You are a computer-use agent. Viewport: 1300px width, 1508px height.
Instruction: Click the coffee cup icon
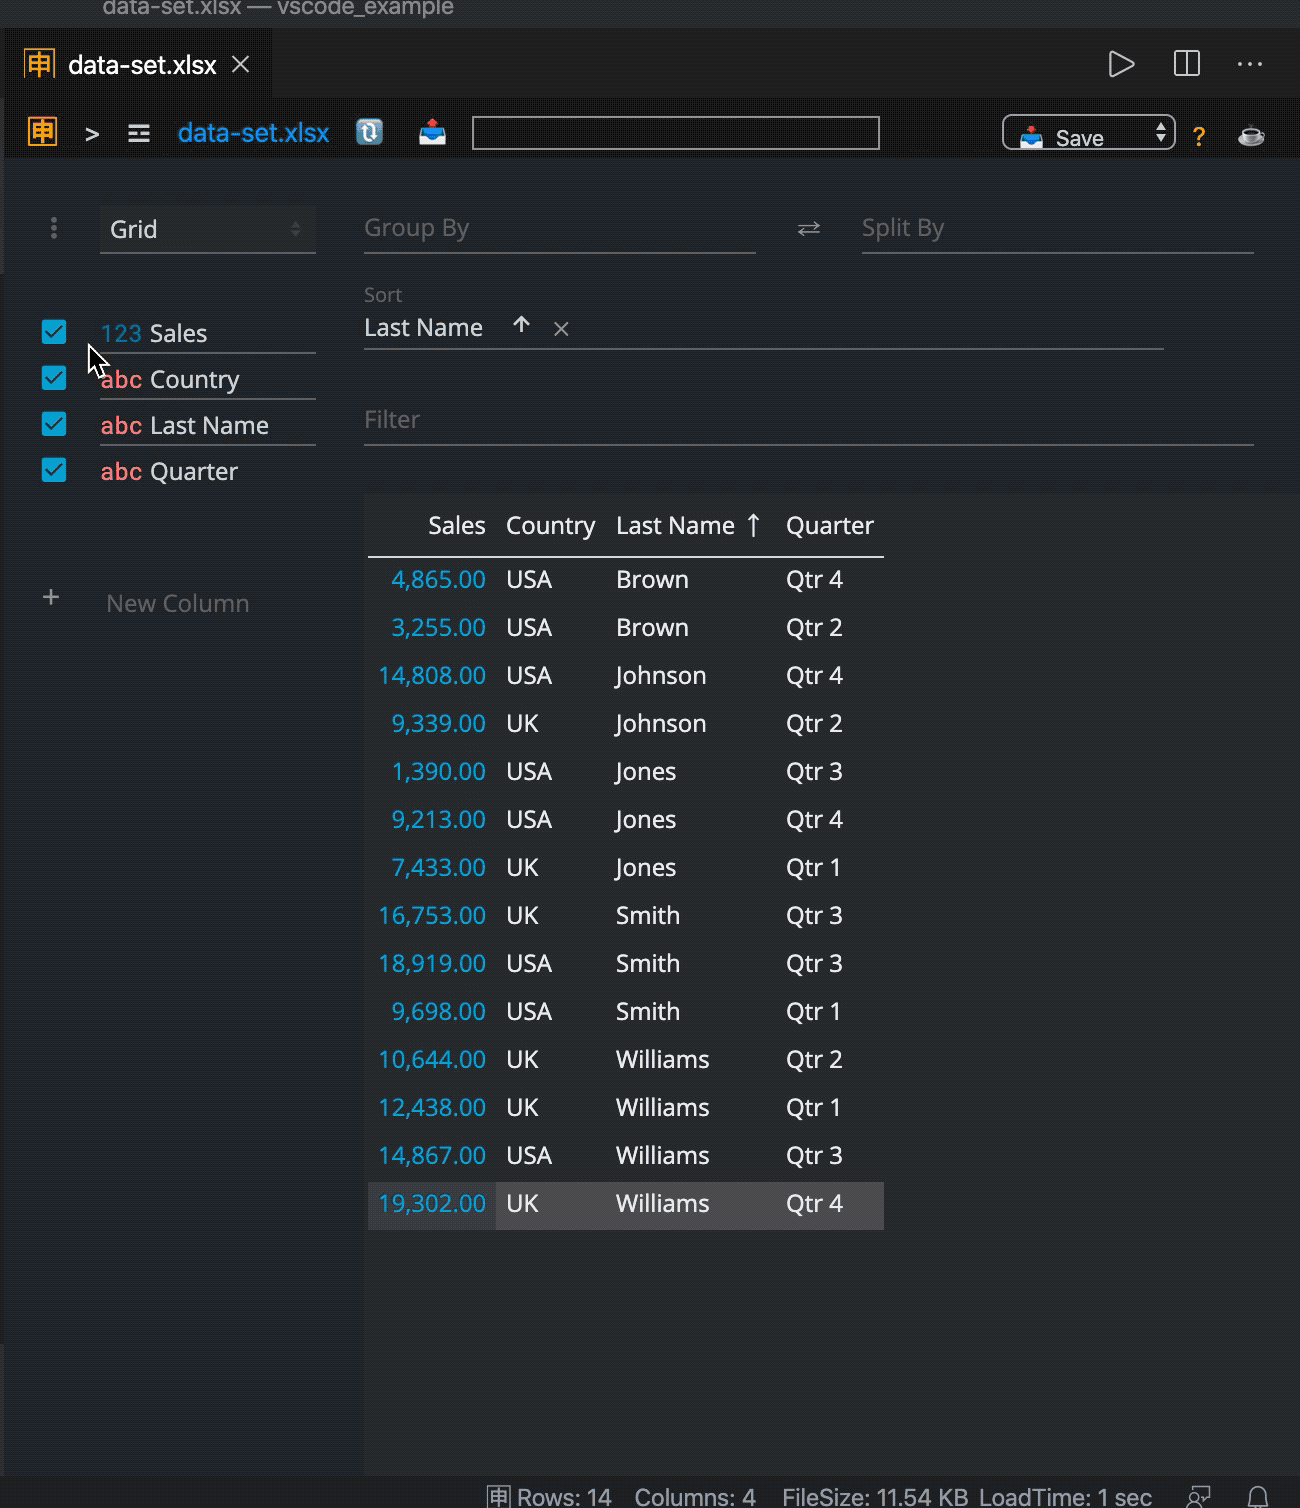(x=1251, y=136)
